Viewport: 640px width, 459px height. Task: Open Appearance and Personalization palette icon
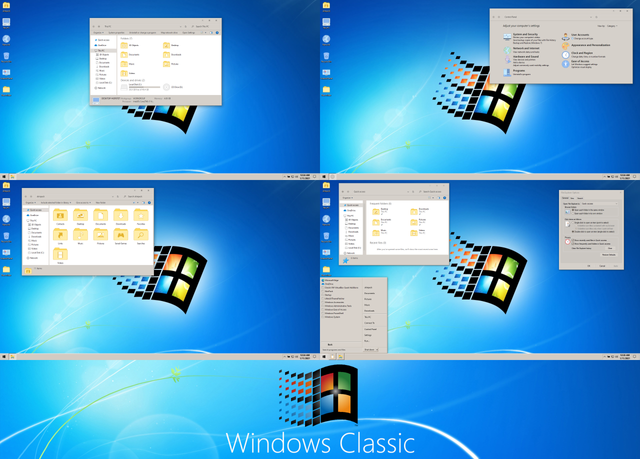(566, 46)
